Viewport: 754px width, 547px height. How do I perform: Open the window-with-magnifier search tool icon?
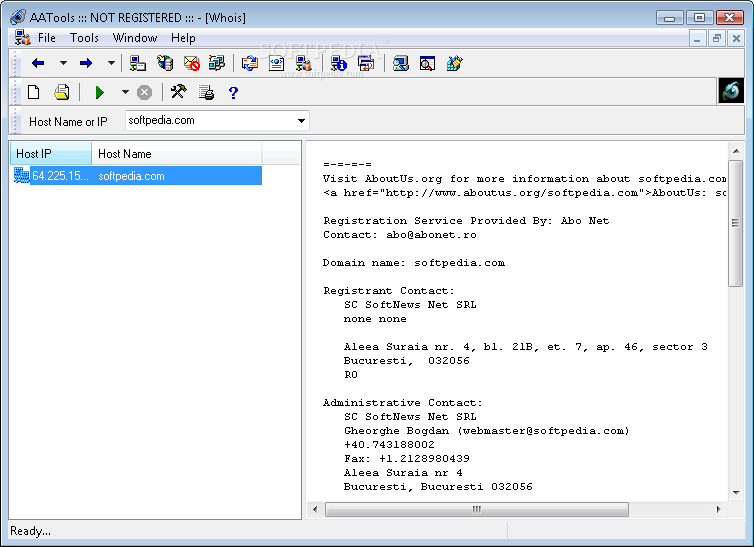[427, 63]
